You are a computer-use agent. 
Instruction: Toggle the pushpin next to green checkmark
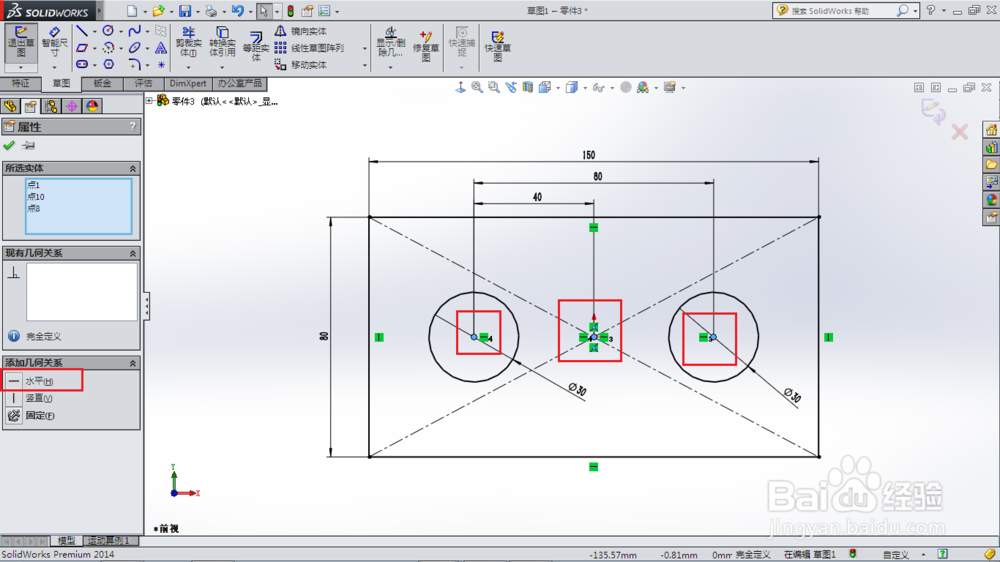click(x=28, y=145)
